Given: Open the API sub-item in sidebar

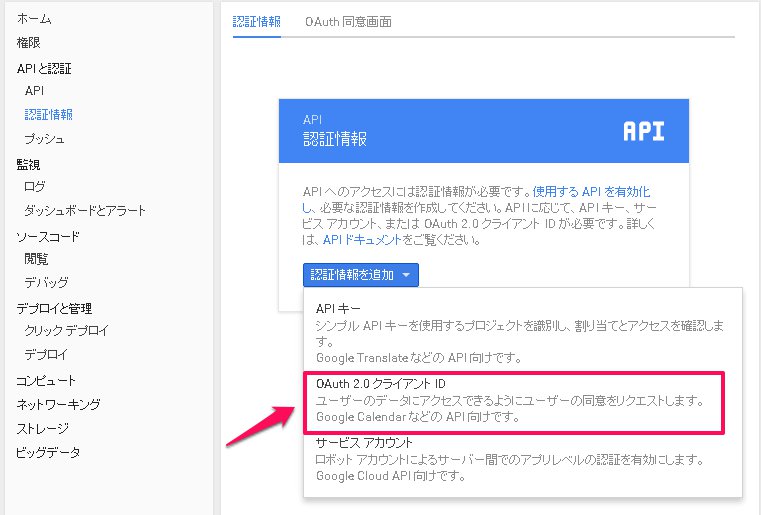Looking at the screenshot, I should click(34, 91).
